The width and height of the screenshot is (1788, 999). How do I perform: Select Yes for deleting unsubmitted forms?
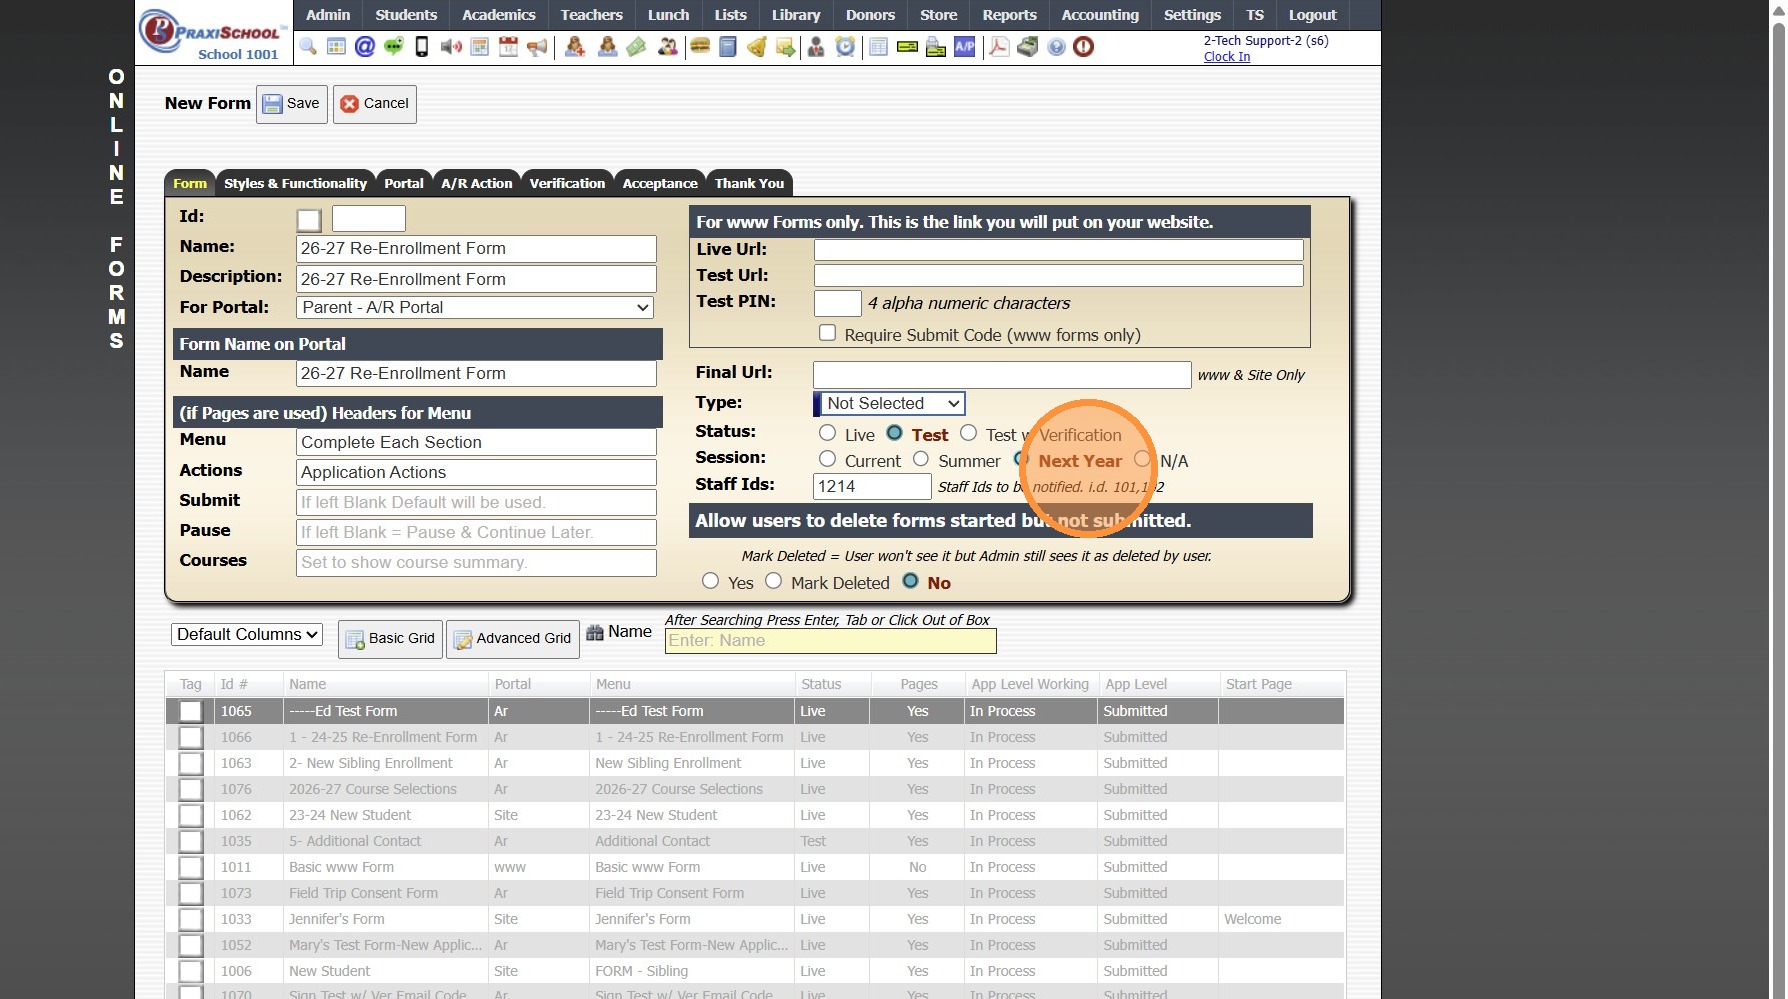[710, 581]
